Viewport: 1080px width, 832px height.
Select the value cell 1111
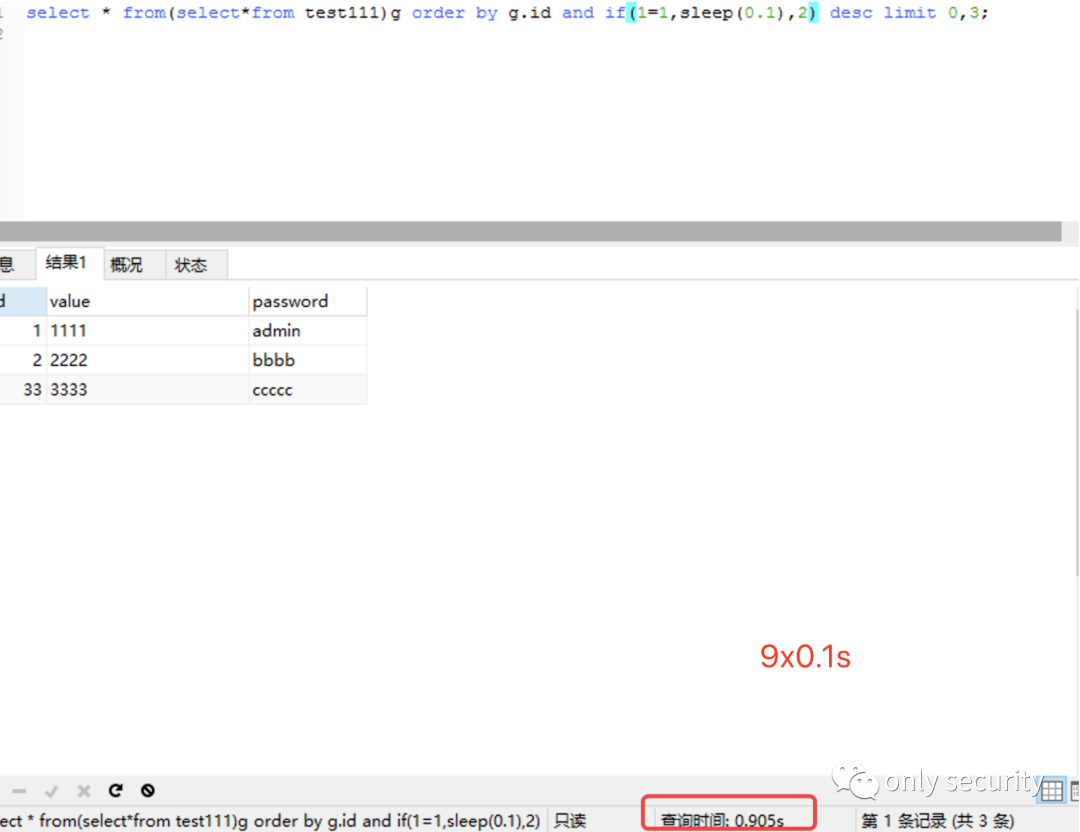147,331
